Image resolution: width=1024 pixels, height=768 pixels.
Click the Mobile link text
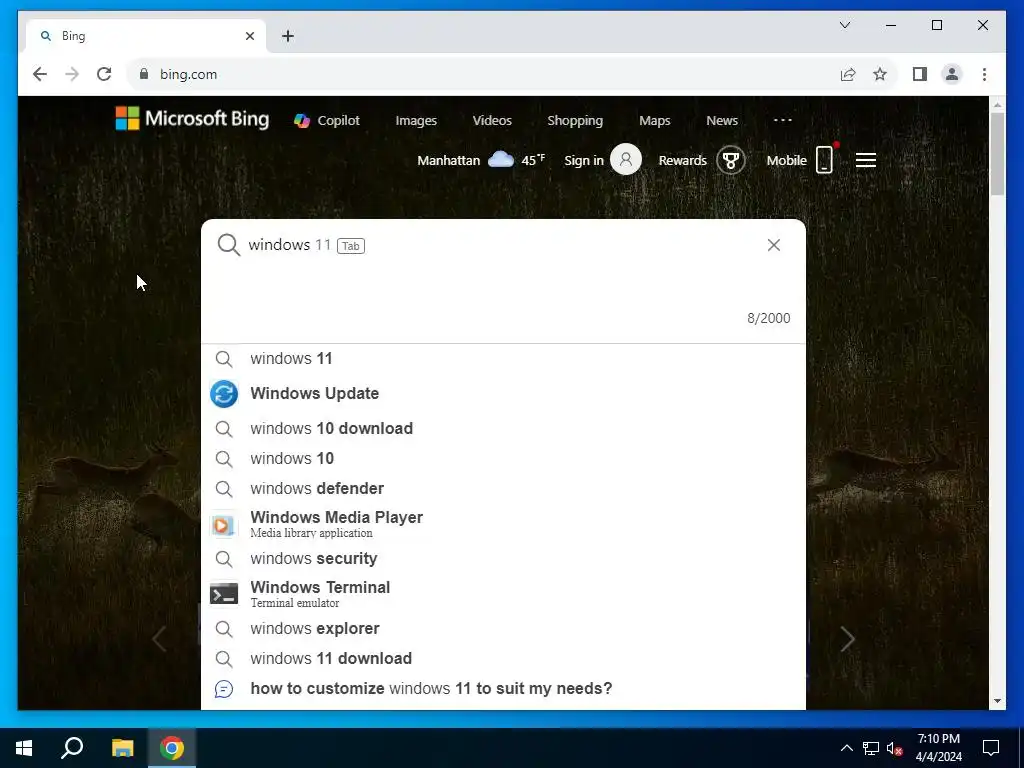[786, 160]
